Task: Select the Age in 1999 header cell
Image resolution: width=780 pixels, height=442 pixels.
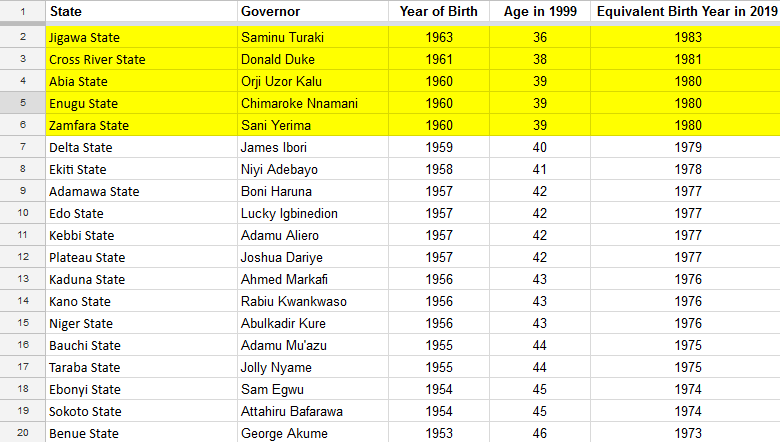Action: (540, 11)
